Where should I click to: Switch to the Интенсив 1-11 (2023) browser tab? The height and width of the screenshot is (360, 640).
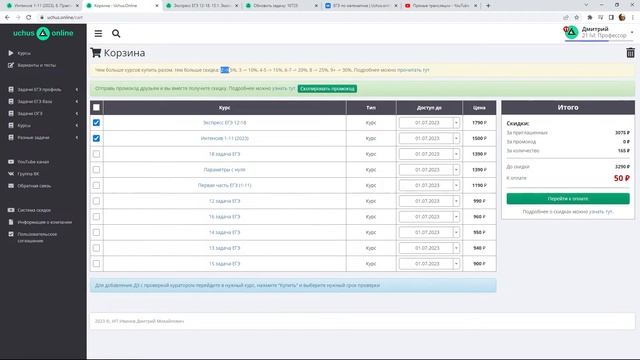[42, 6]
